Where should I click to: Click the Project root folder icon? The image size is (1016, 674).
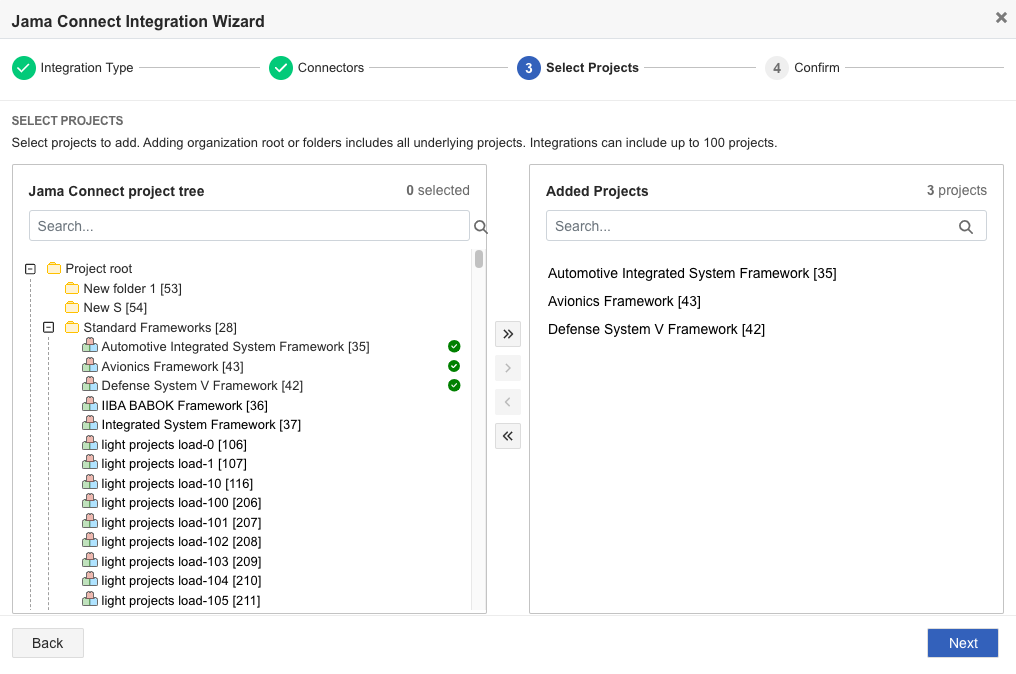pos(54,268)
